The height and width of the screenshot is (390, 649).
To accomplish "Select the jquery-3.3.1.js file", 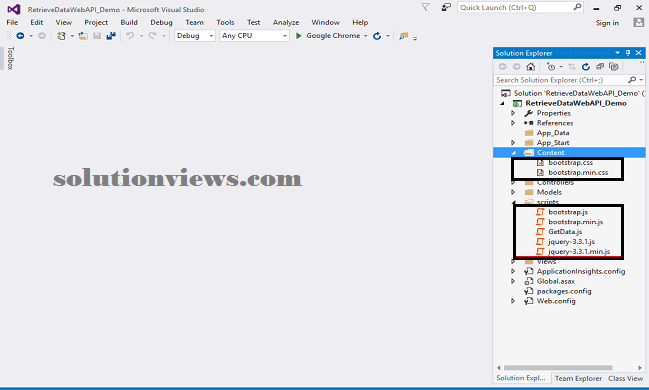I will click(571, 242).
